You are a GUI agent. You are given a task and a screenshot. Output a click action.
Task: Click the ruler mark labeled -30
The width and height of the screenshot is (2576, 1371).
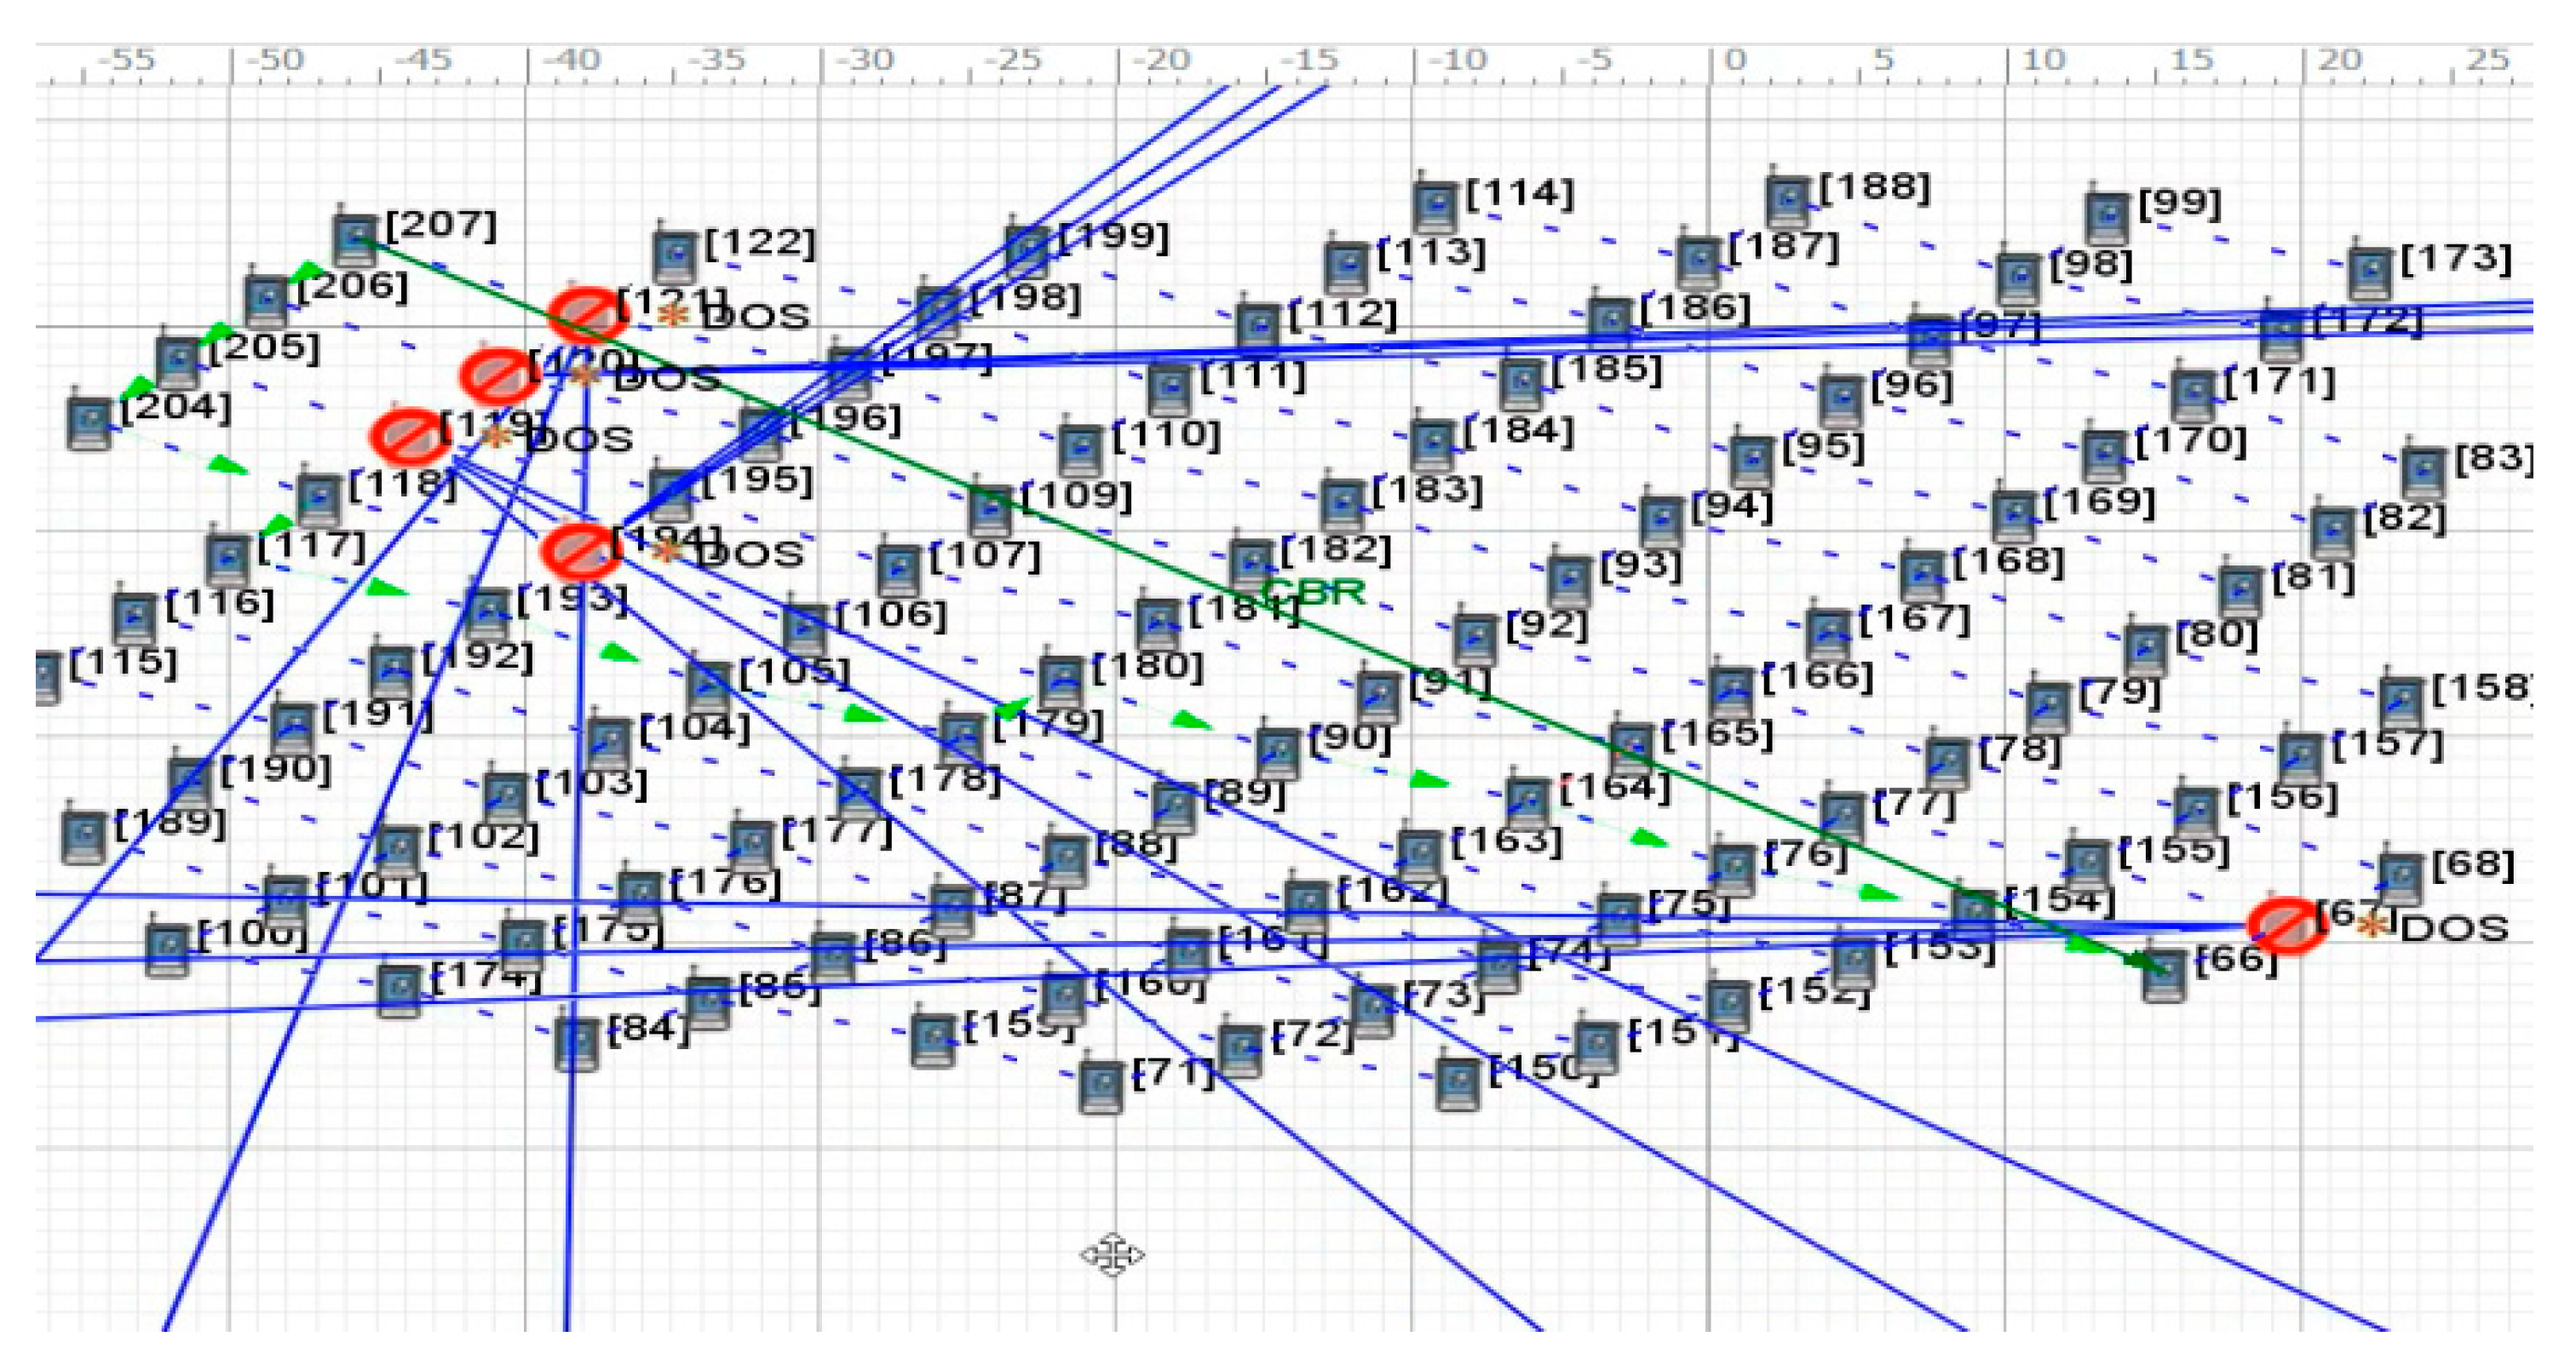[x=864, y=60]
